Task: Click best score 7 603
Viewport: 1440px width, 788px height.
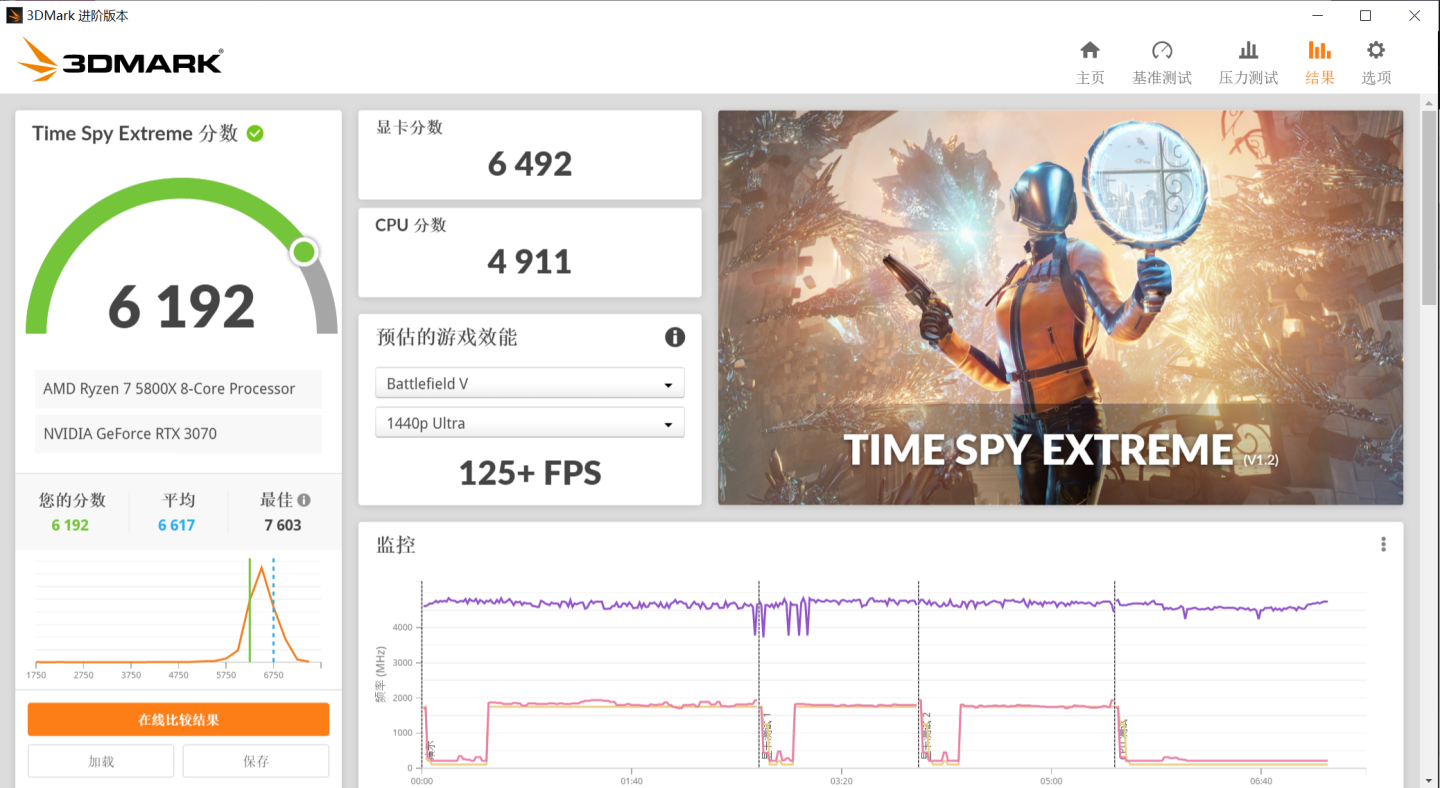Action: pyautogui.click(x=282, y=525)
